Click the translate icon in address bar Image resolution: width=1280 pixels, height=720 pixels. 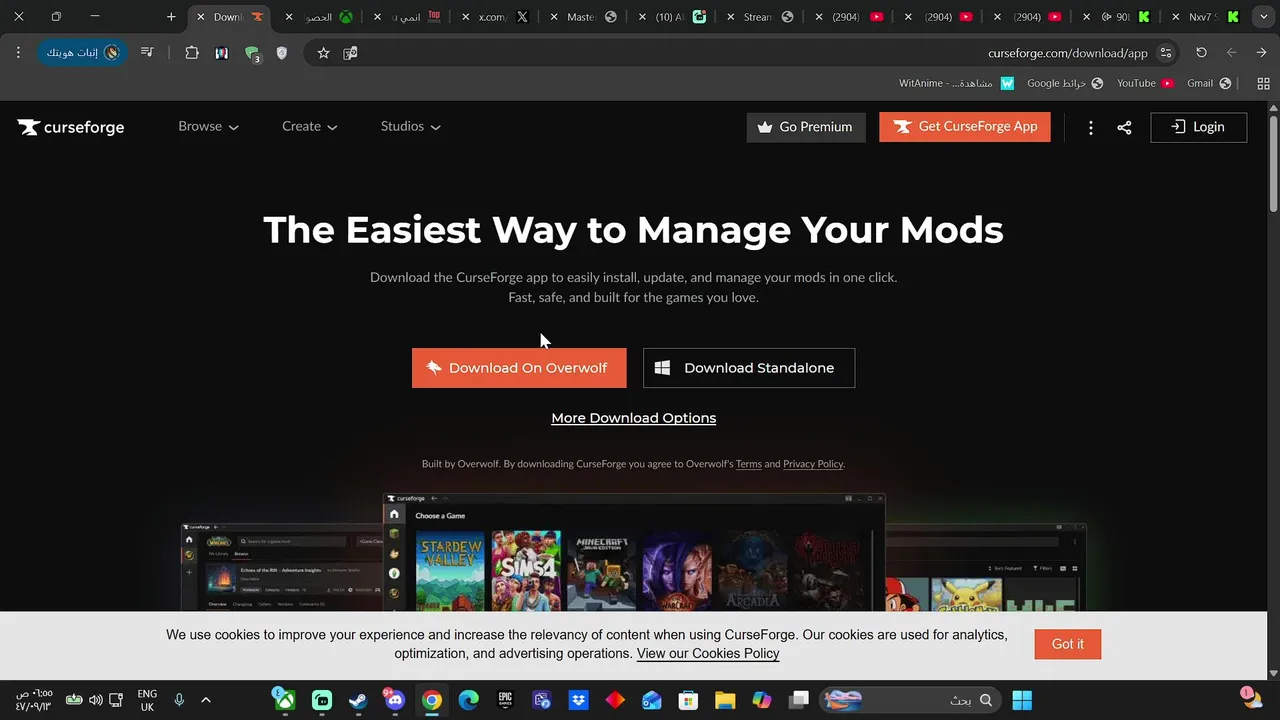(x=350, y=53)
